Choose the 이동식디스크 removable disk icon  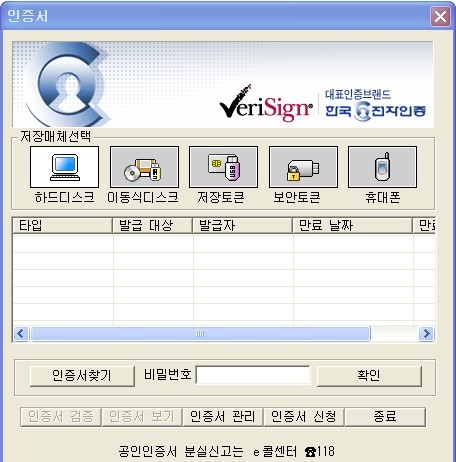[x=144, y=167]
